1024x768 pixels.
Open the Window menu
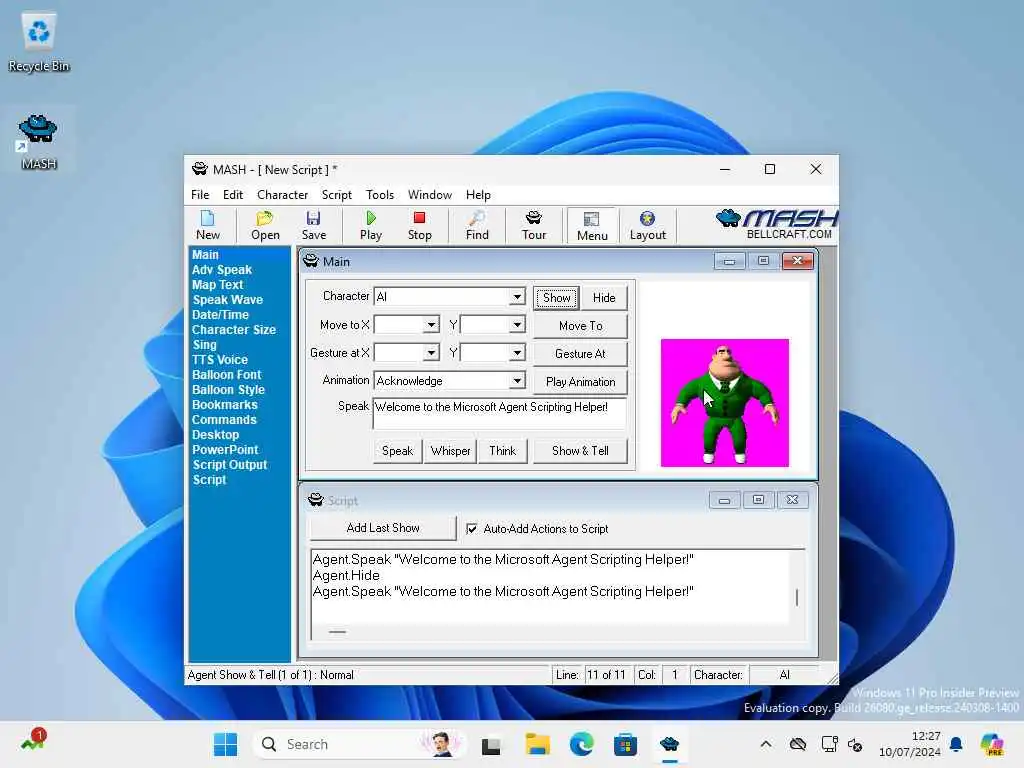pos(429,195)
